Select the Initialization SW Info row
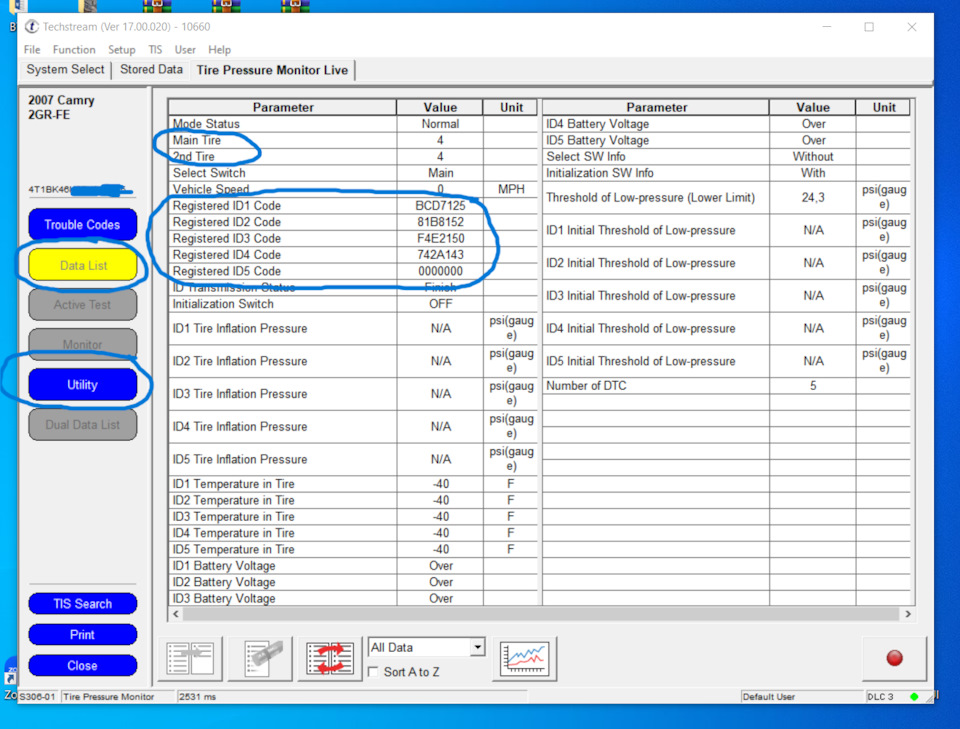 726,173
